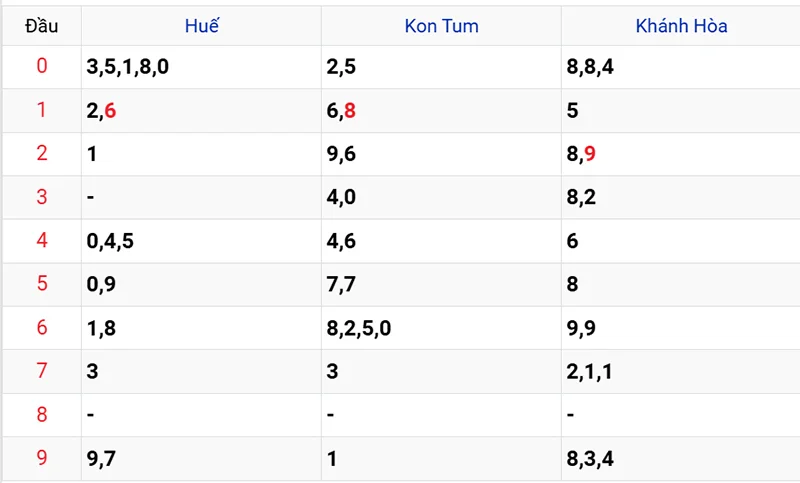Image resolution: width=800 pixels, height=483 pixels.
Task: Click red highlighted 8 in Kon Tum column
Action: [350, 112]
